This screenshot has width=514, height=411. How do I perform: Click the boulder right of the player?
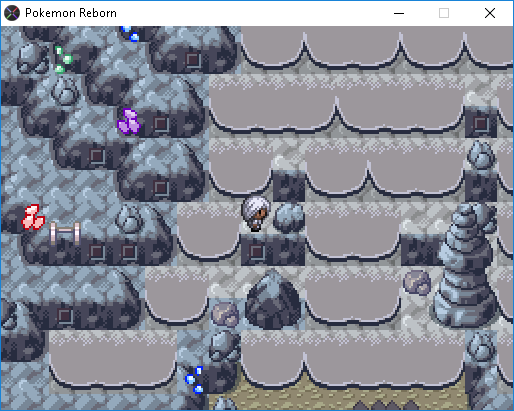[x=289, y=218]
